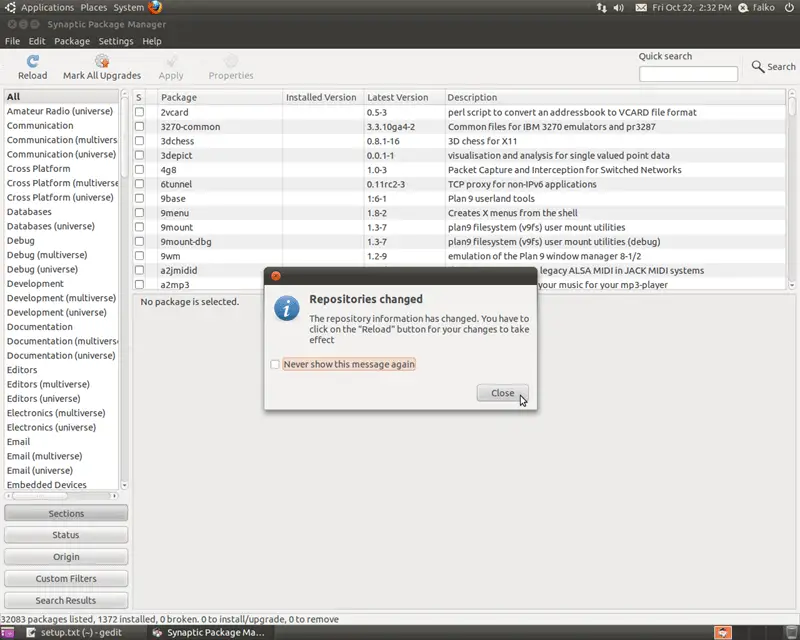Select the Editors section
800x640 pixels.
click(x=61, y=370)
